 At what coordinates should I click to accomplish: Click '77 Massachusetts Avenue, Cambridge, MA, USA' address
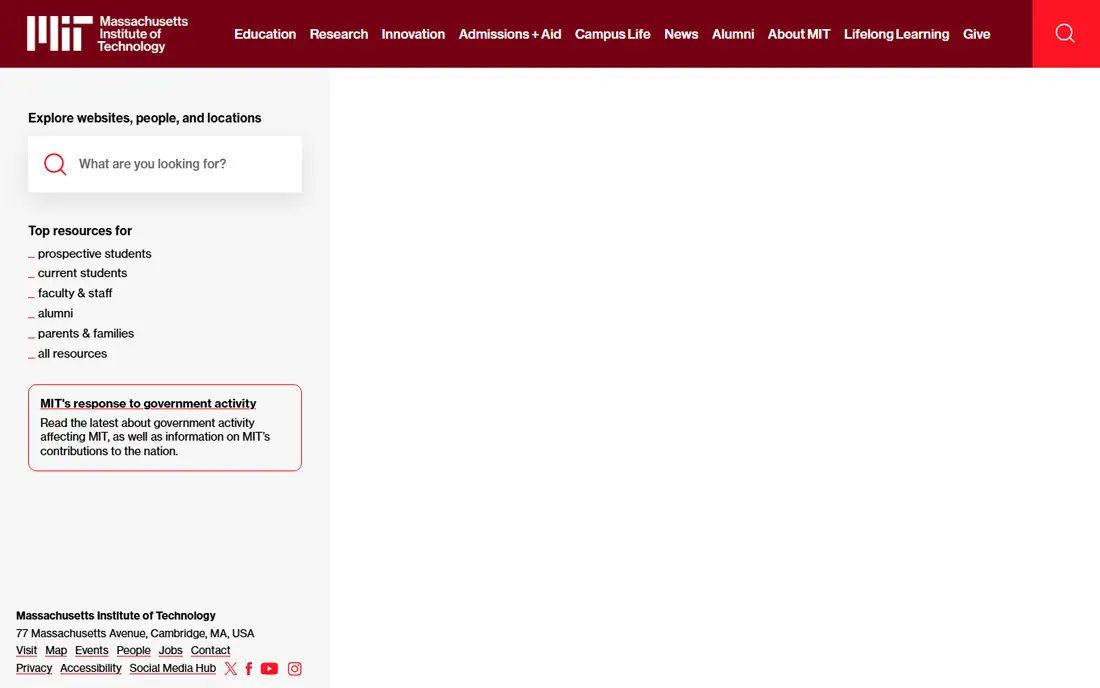135,633
